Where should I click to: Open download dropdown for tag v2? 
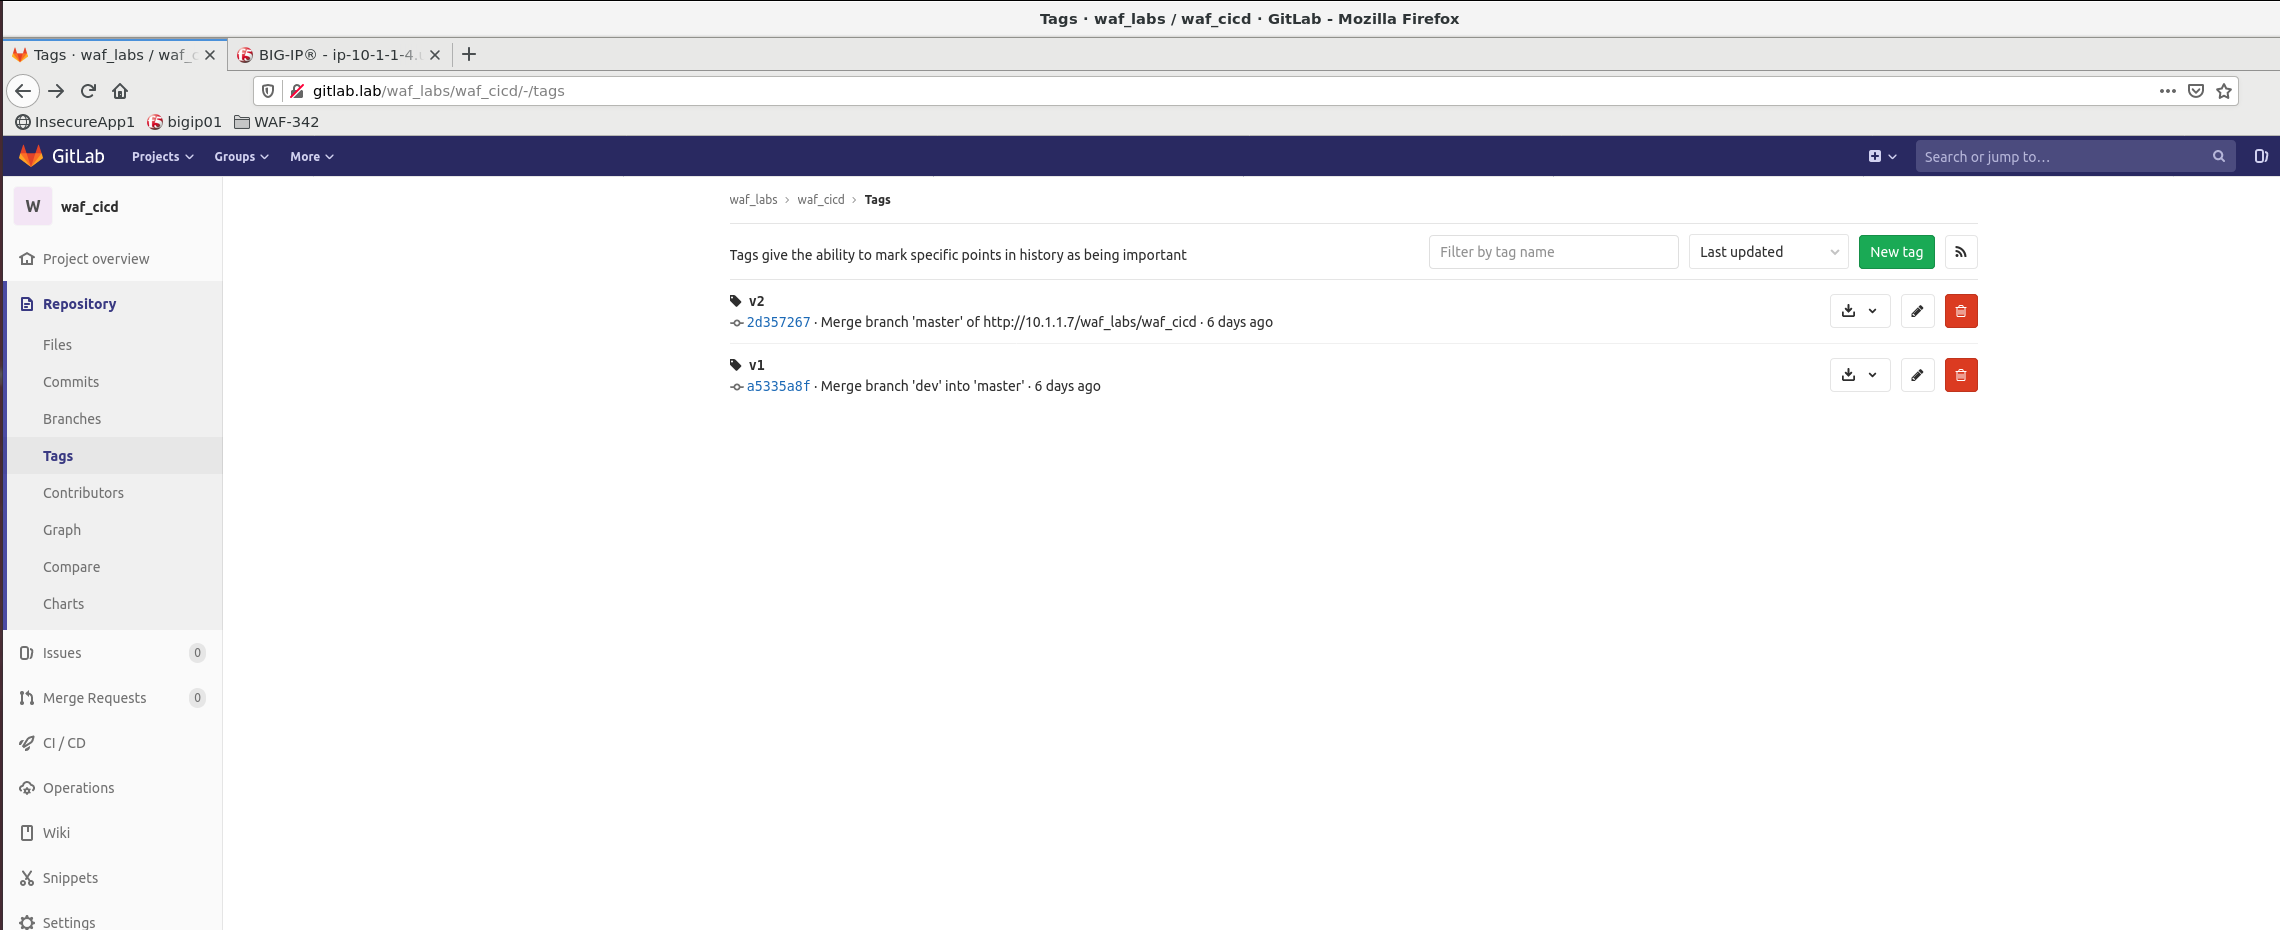point(1859,311)
